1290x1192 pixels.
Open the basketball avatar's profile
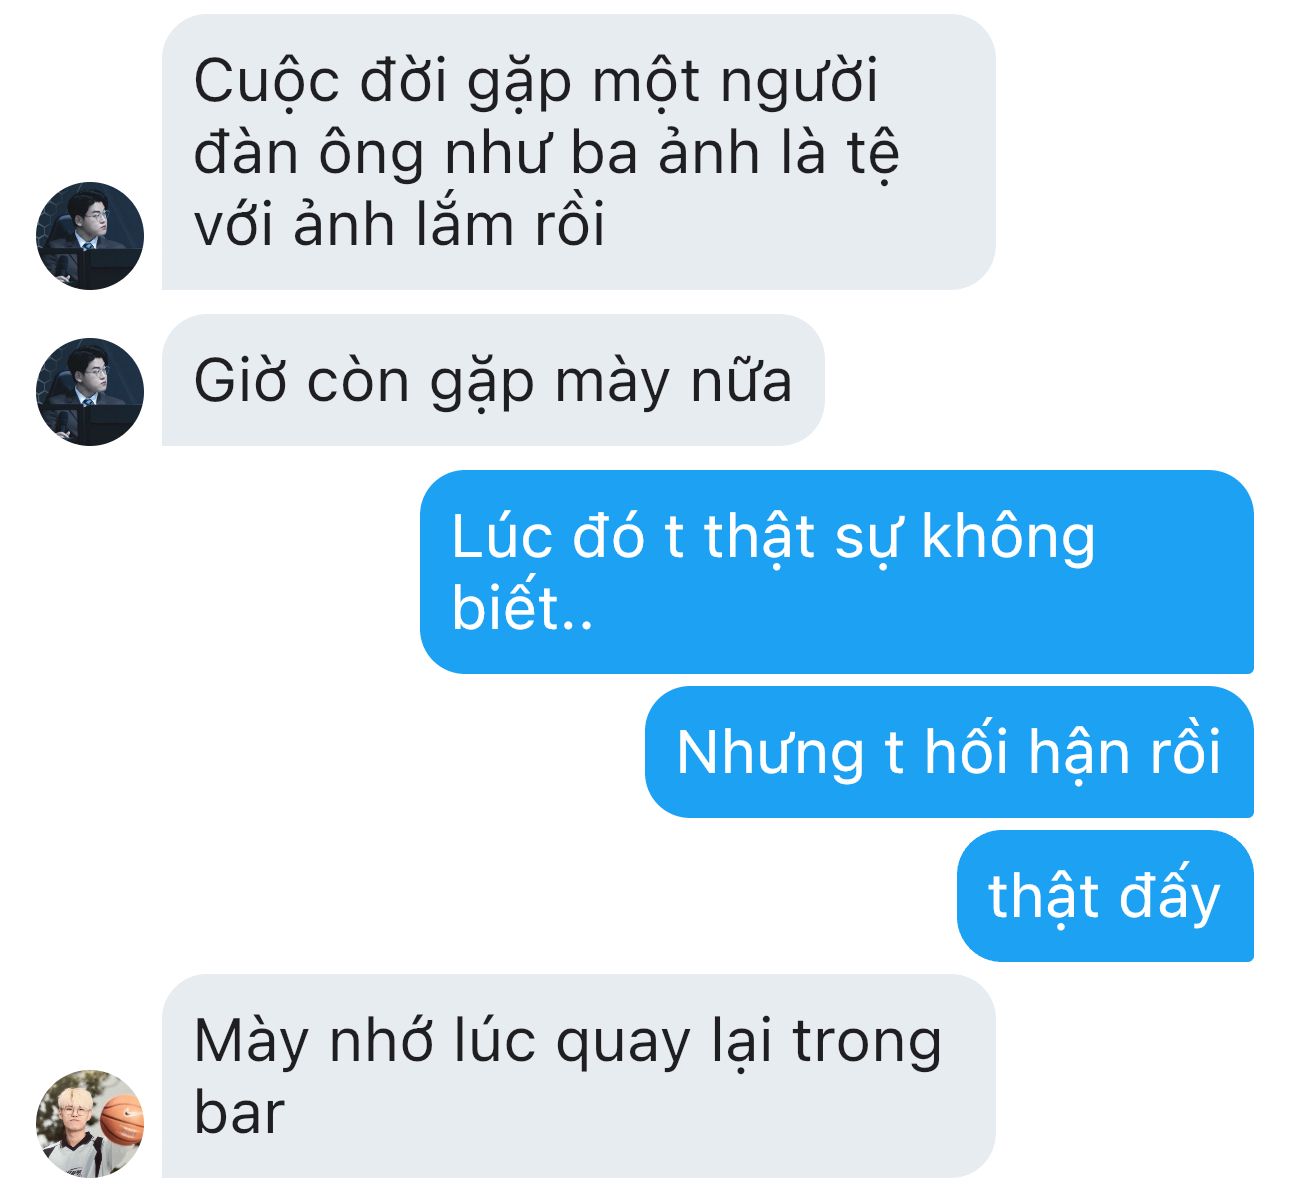click(90, 1123)
